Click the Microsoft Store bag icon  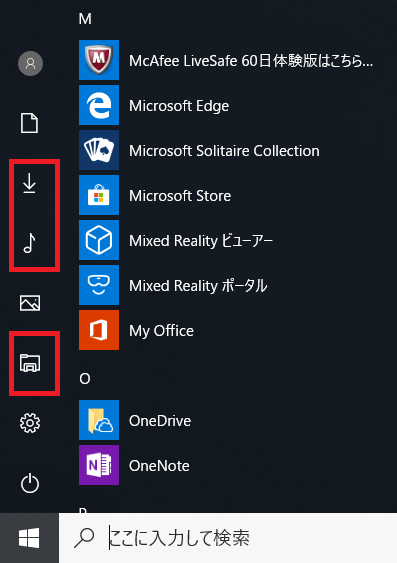coord(99,195)
